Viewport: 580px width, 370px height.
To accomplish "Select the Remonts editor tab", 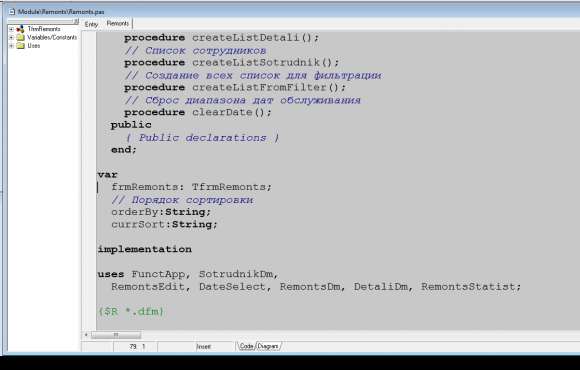I will (x=118, y=24).
